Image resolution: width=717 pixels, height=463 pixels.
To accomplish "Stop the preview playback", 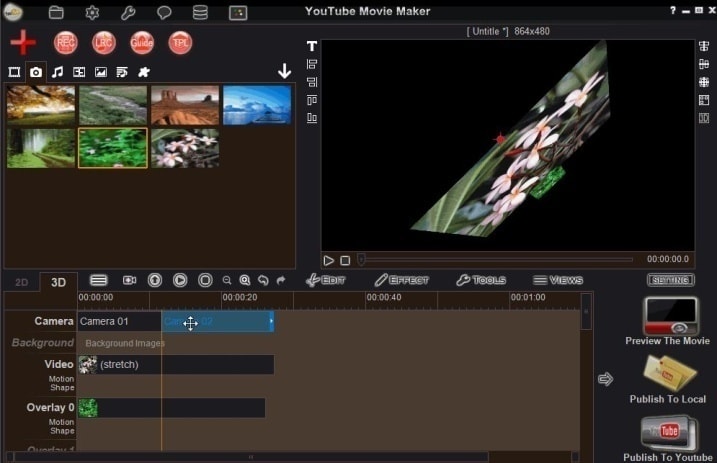I will tap(345, 261).
